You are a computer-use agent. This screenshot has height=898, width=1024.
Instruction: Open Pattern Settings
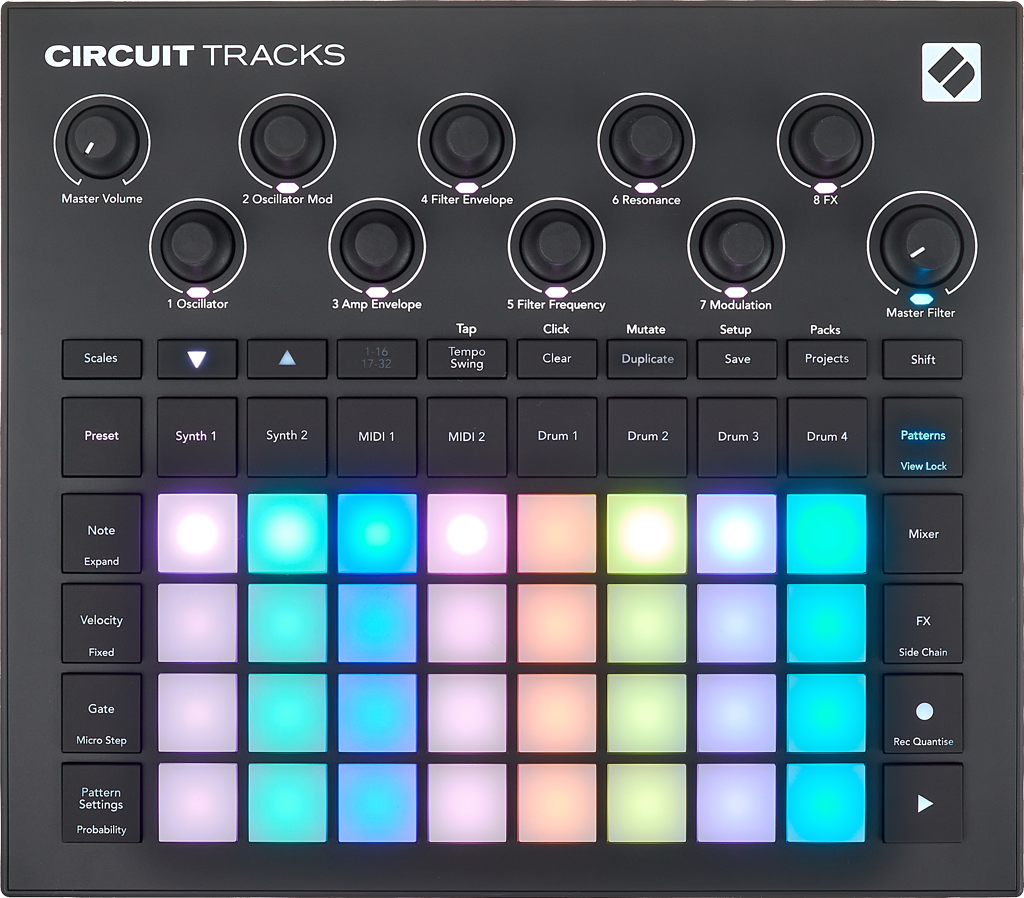[101, 803]
